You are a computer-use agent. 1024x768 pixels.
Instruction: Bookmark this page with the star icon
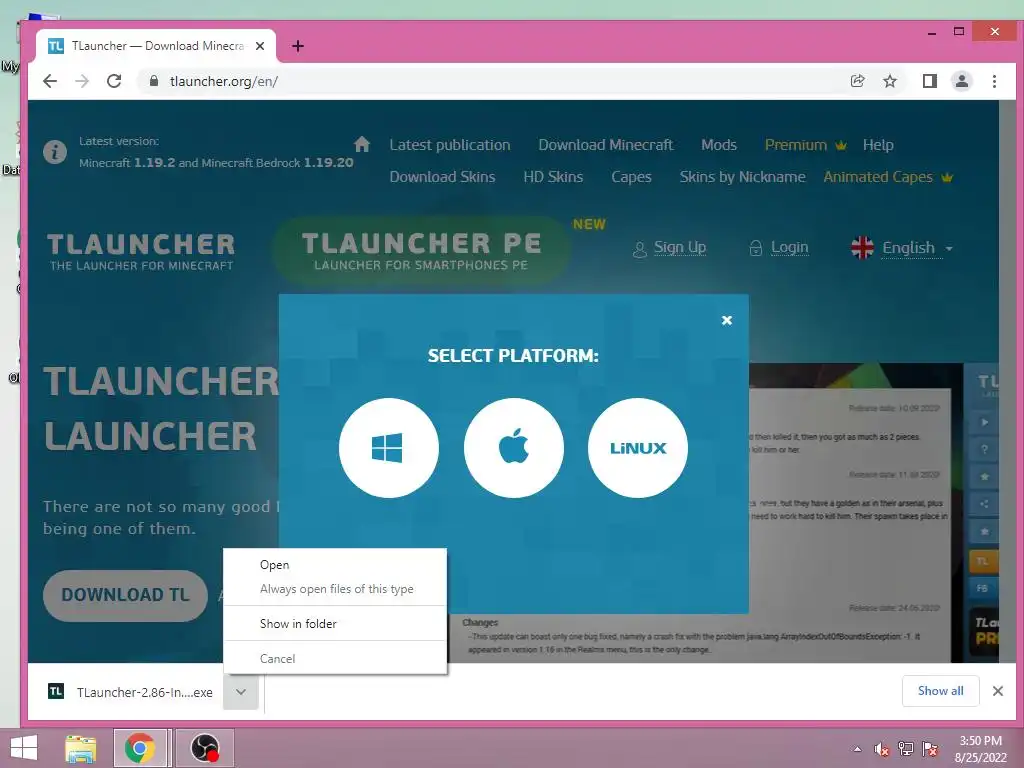point(889,81)
